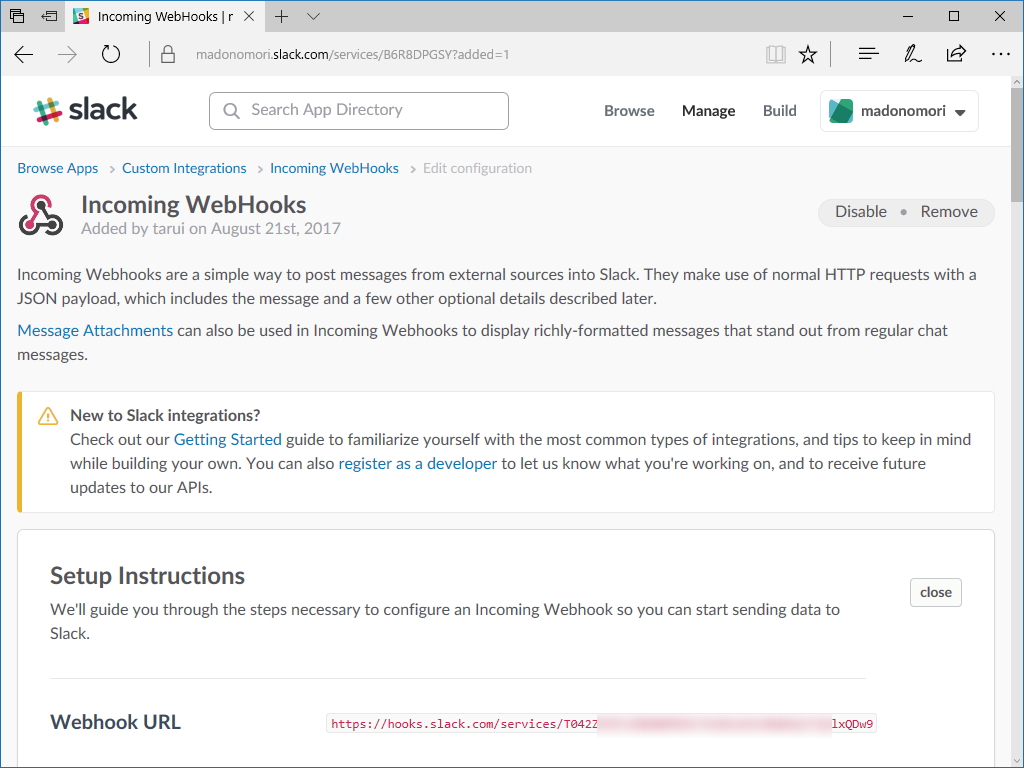The height and width of the screenshot is (768, 1024).
Task: Close the Setup Instructions section
Action: pos(935,592)
